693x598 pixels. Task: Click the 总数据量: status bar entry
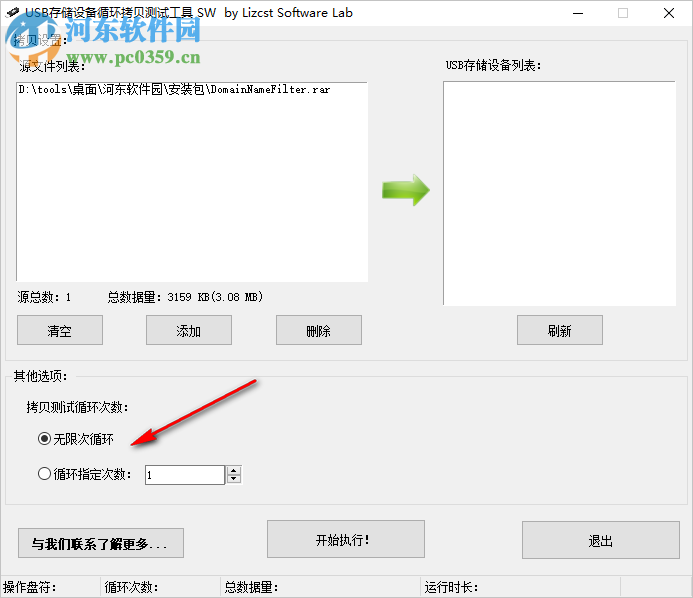tap(251, 587)
